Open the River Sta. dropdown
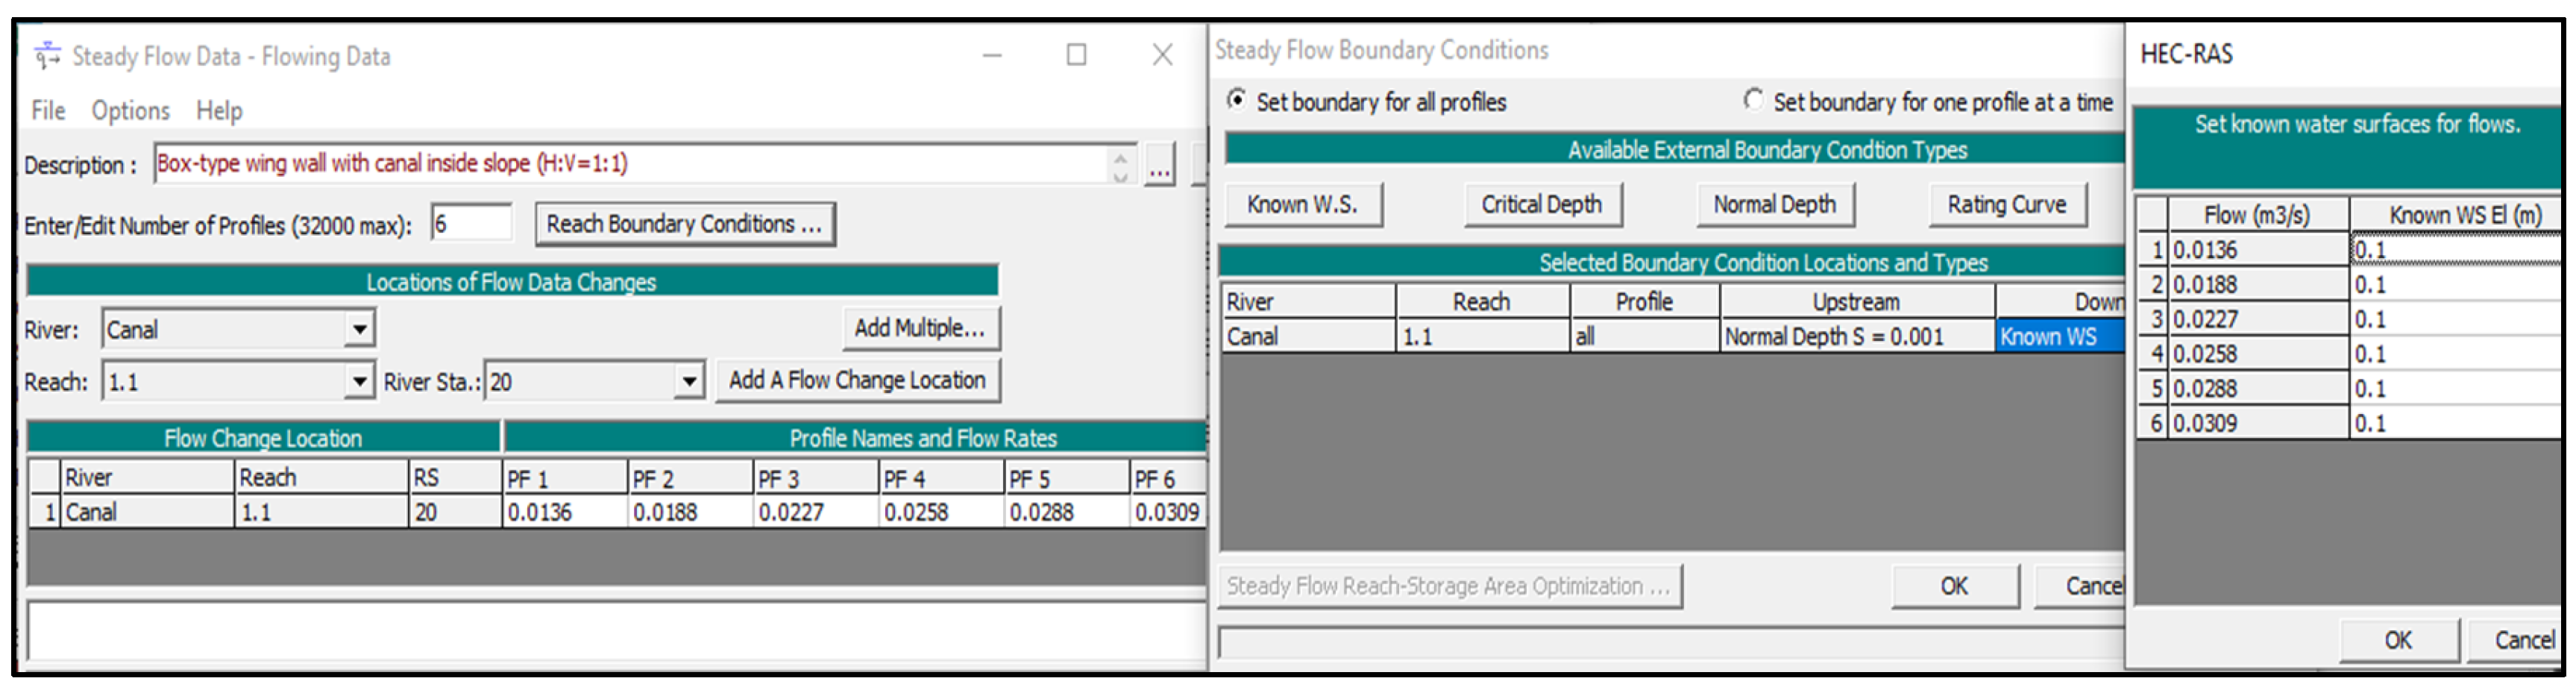Image resolution: width=2576 pixels, height=690 pixels. pyautogui.click(x=688, y=382)
